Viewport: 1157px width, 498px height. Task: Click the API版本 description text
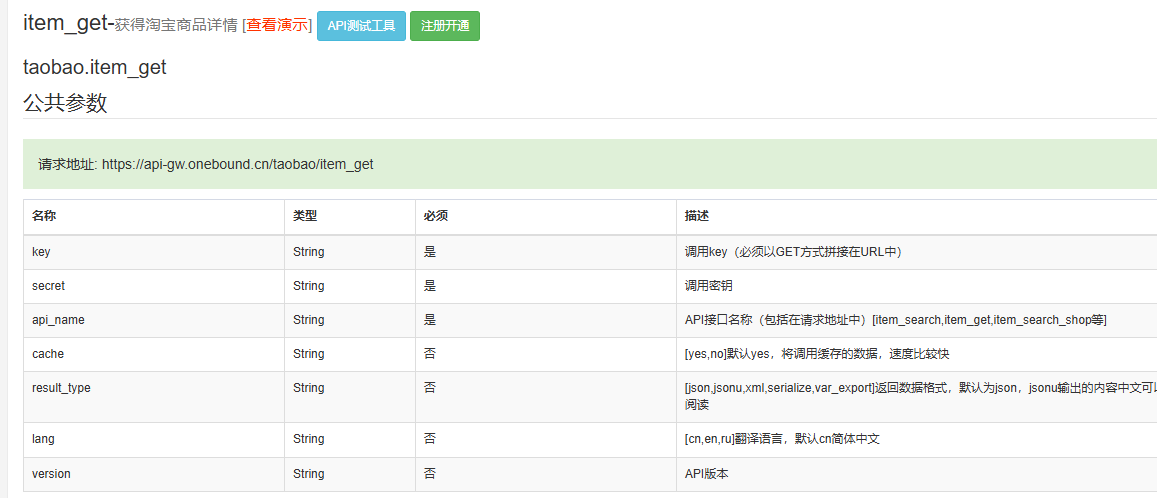[706, 474]
